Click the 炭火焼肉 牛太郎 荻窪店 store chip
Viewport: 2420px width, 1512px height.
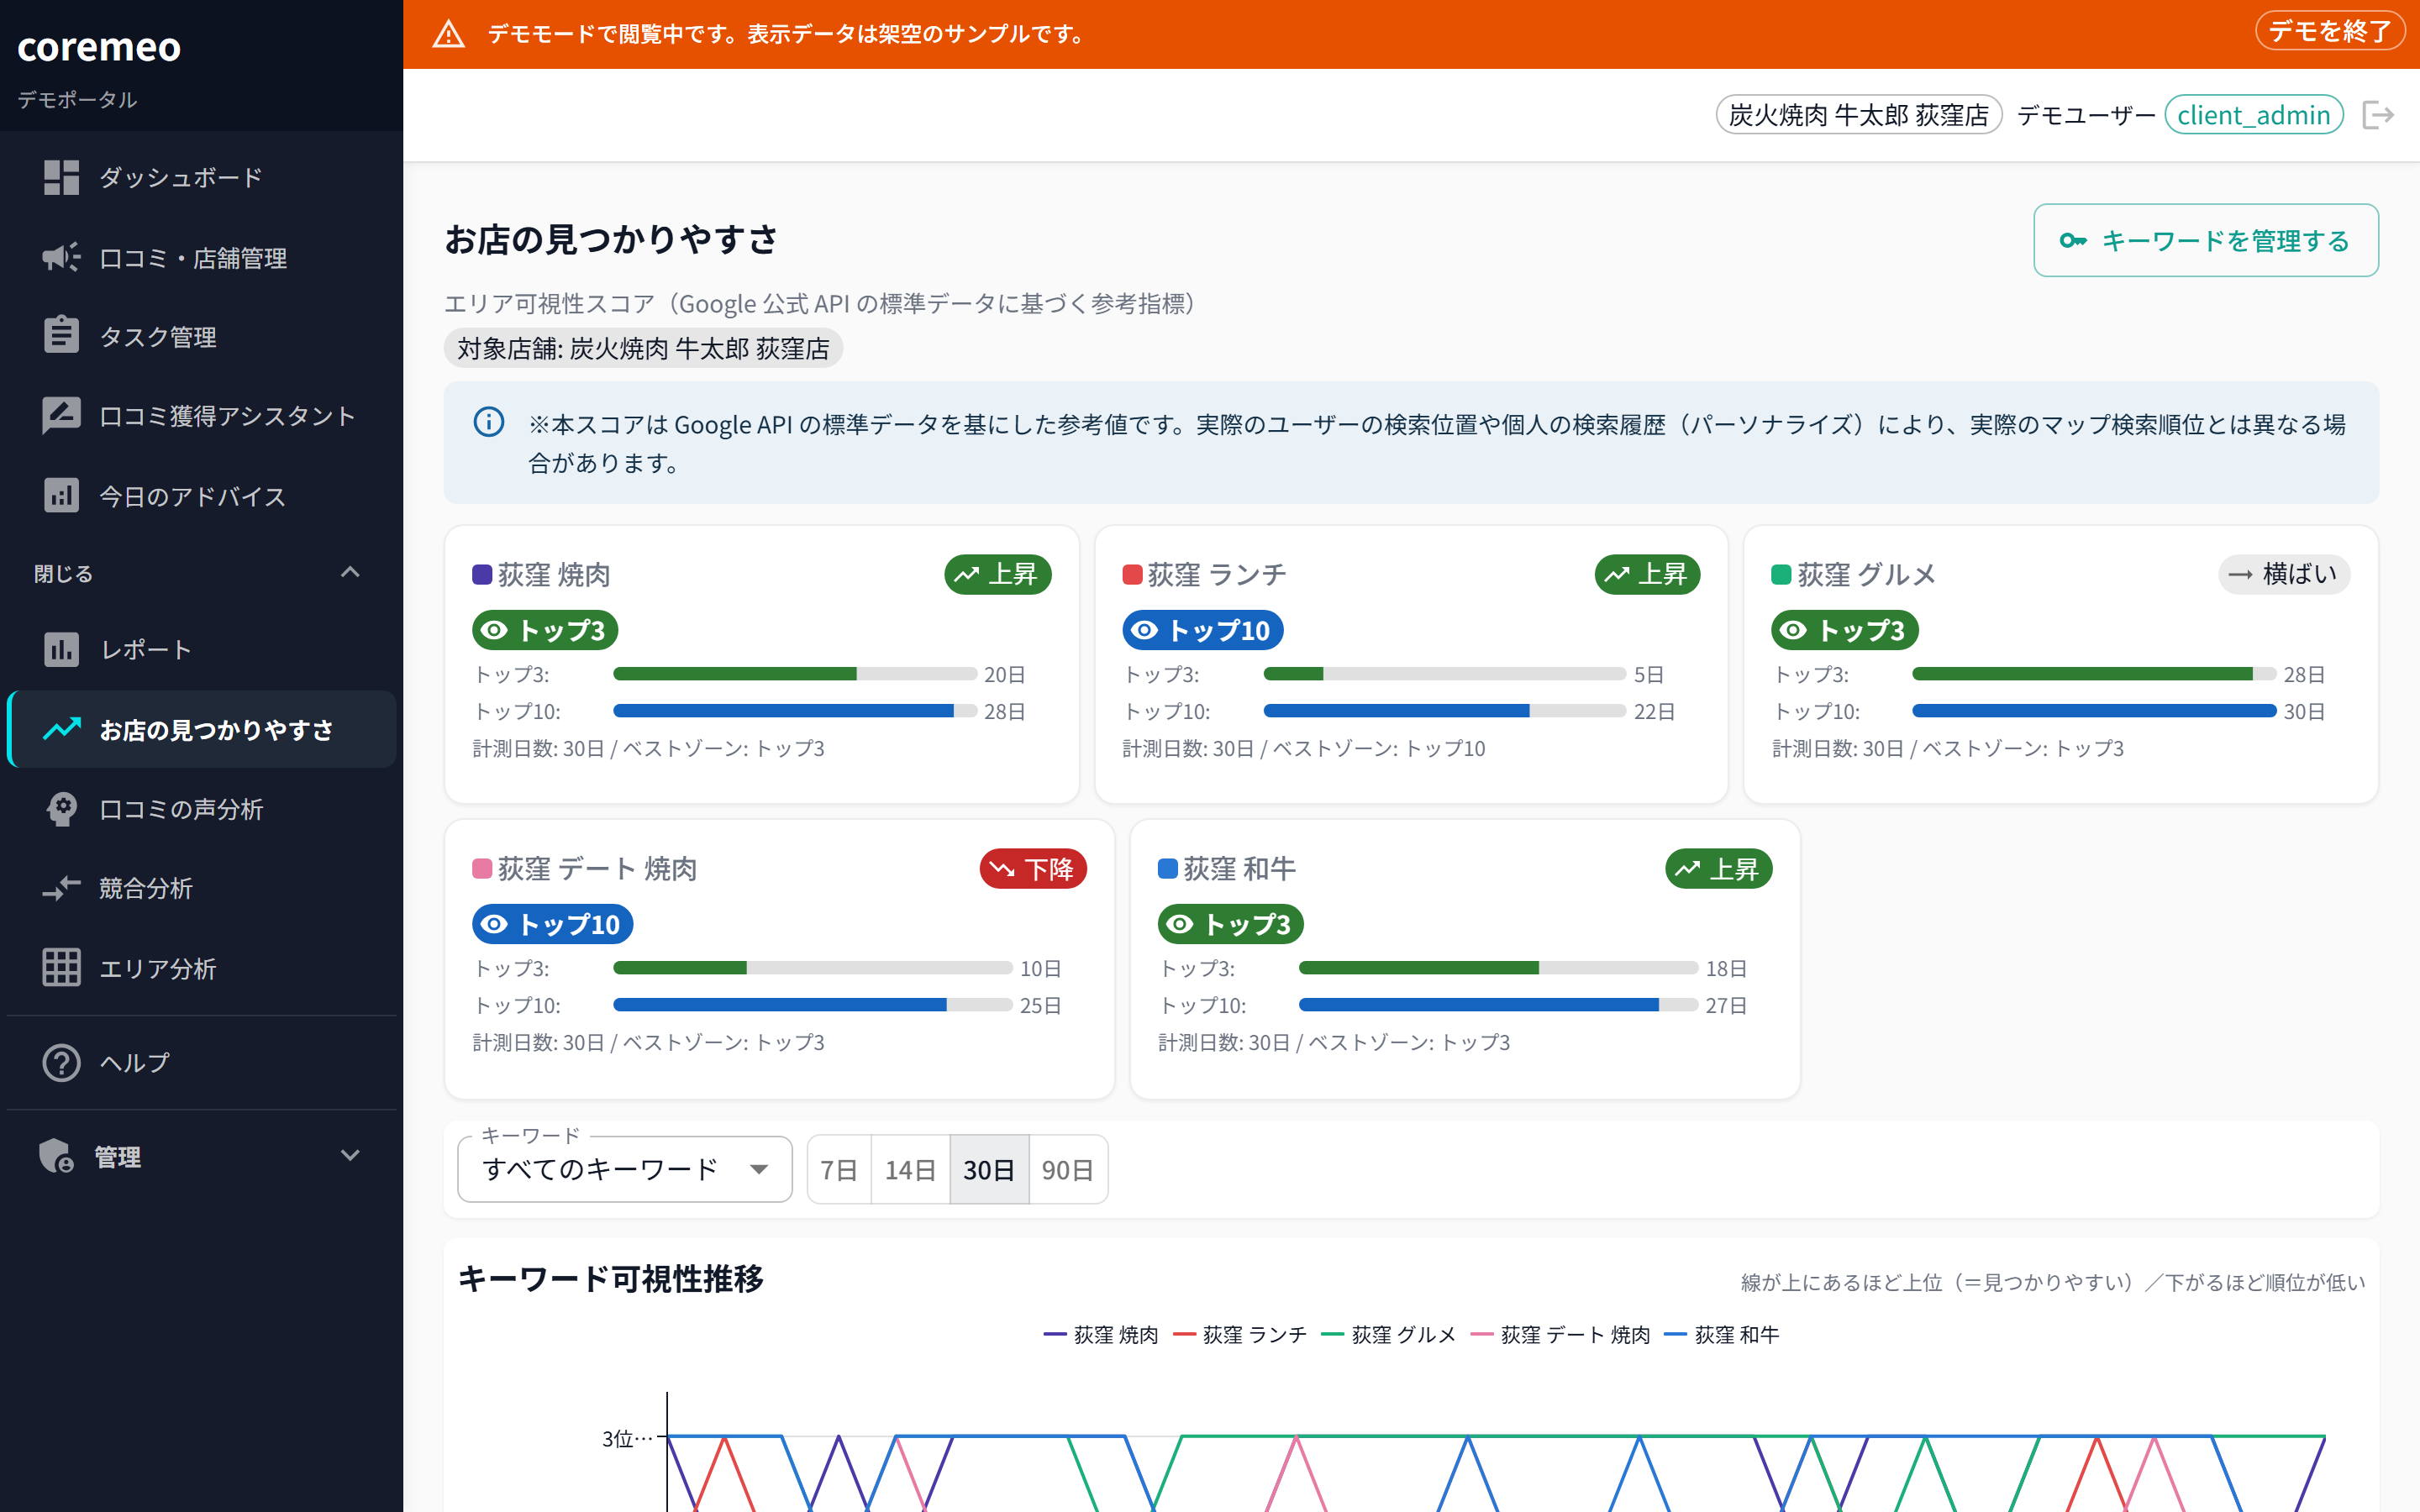1859,115
